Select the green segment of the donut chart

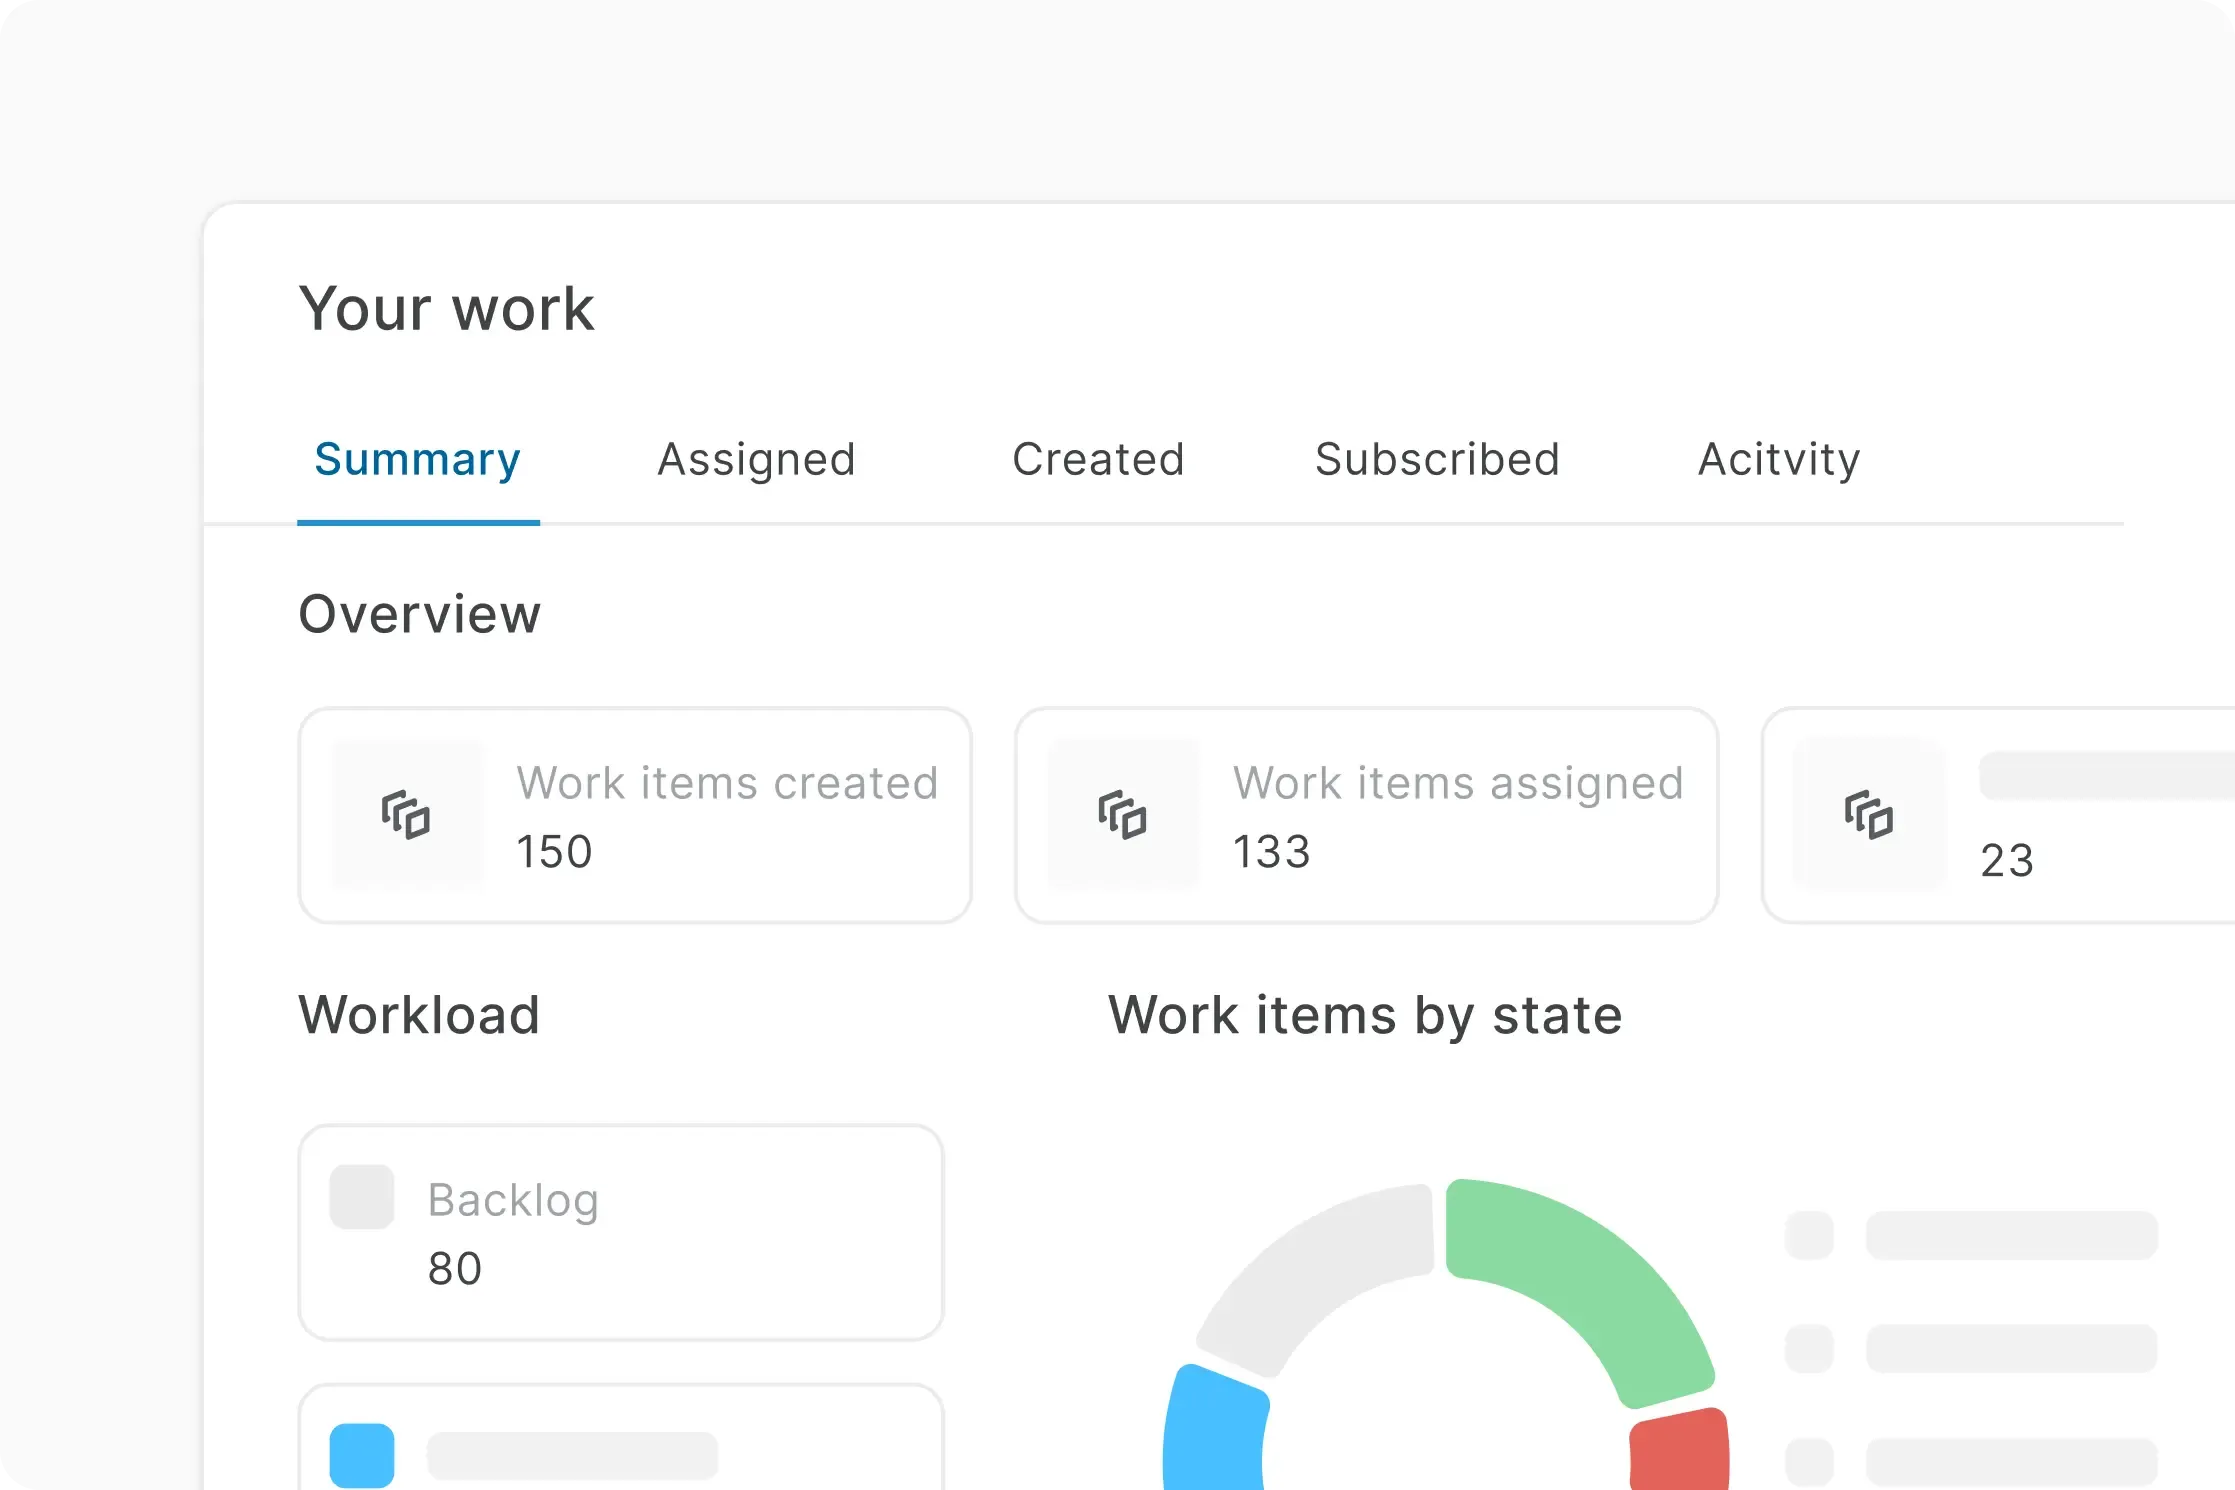(1600, 1270)
